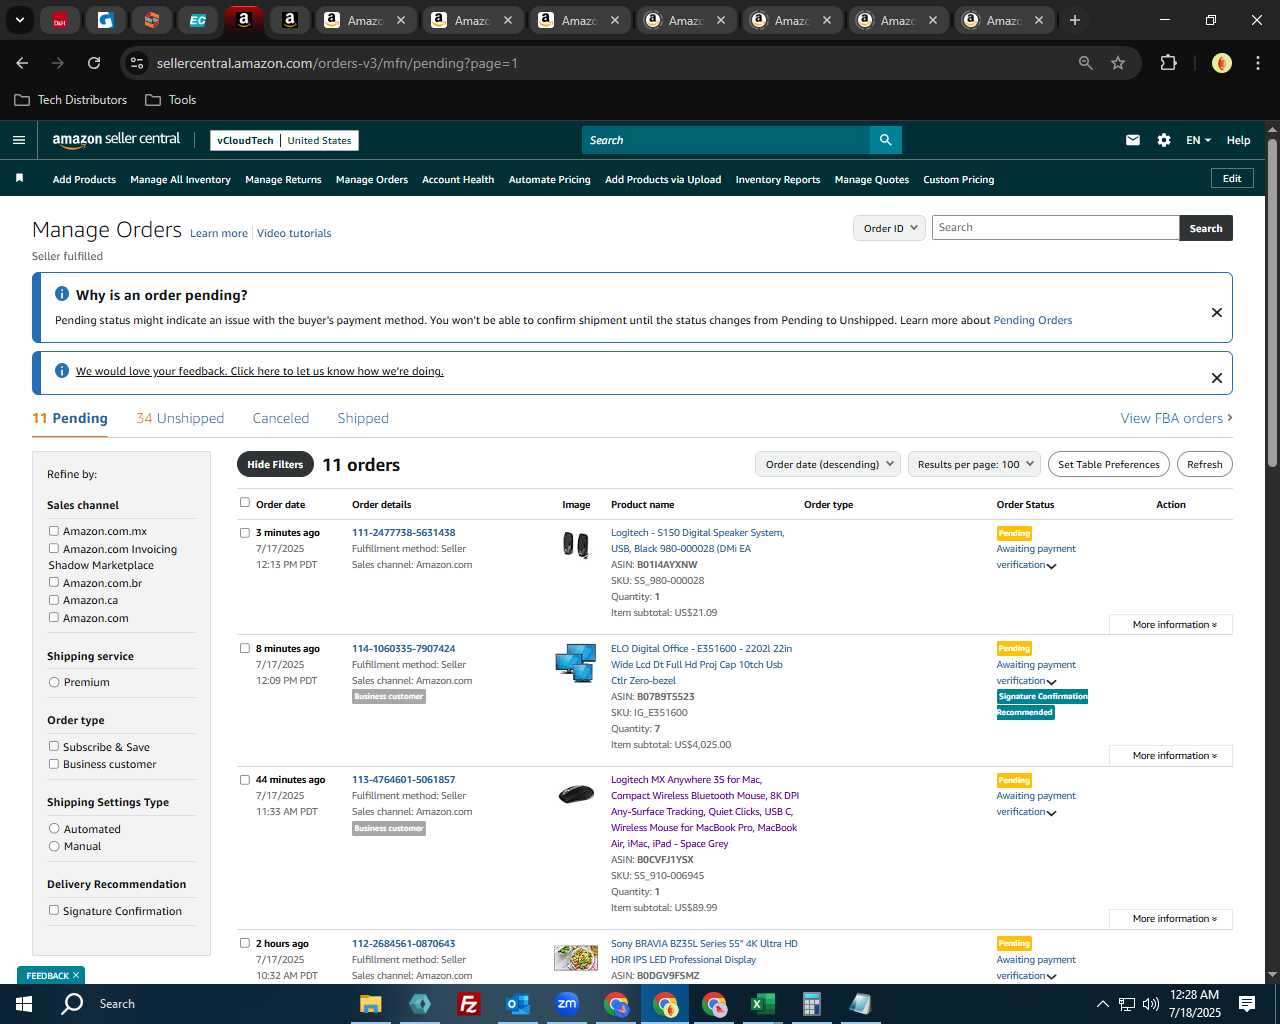The image size is (1280, 1024).
Task: Click Set Table Preferences button
Action: [x=1108, y=464]
